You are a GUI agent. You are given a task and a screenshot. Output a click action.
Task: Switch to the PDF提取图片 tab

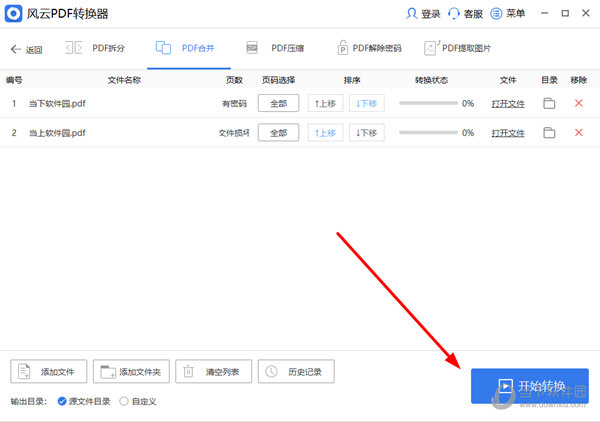coord(457,48)
